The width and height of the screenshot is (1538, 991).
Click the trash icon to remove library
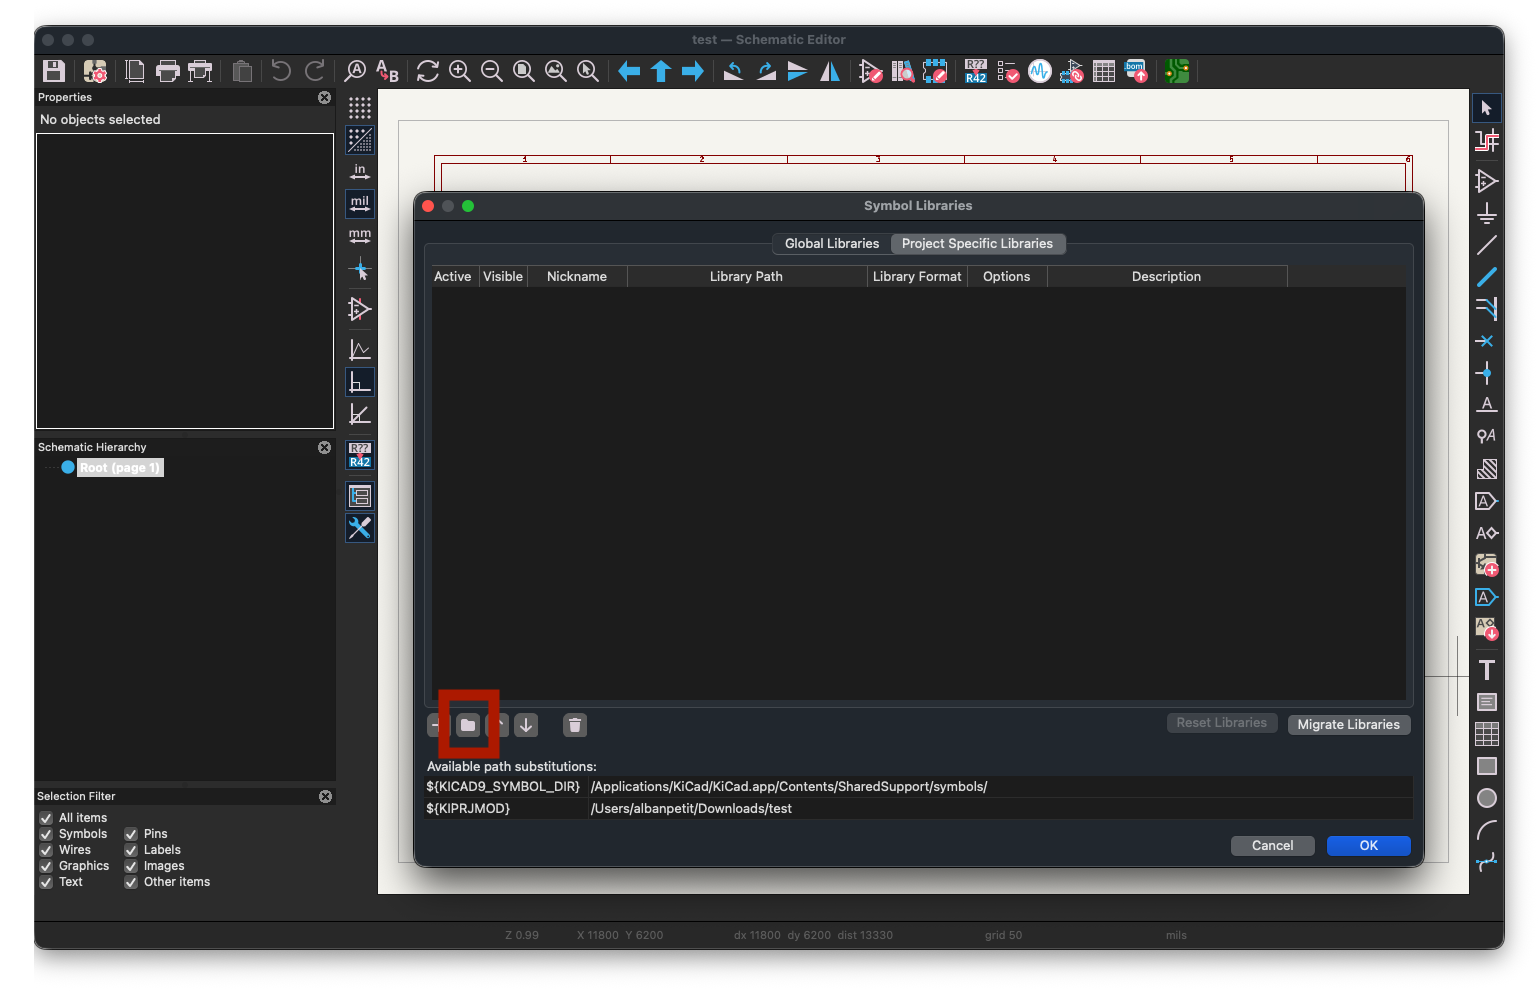(575, 725)
